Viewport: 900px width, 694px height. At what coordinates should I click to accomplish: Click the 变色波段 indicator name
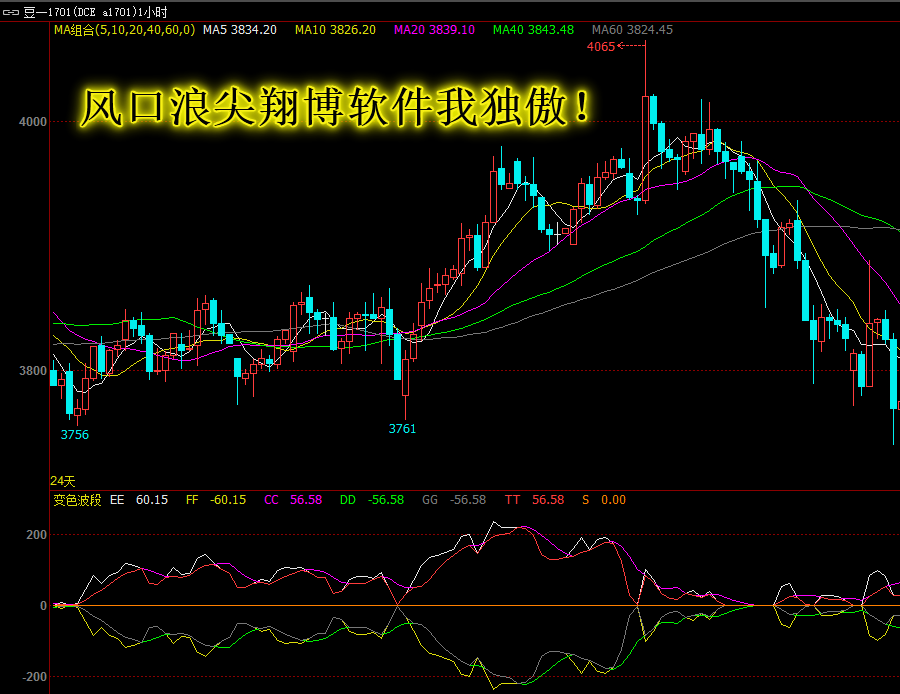(x=77, y=500)
